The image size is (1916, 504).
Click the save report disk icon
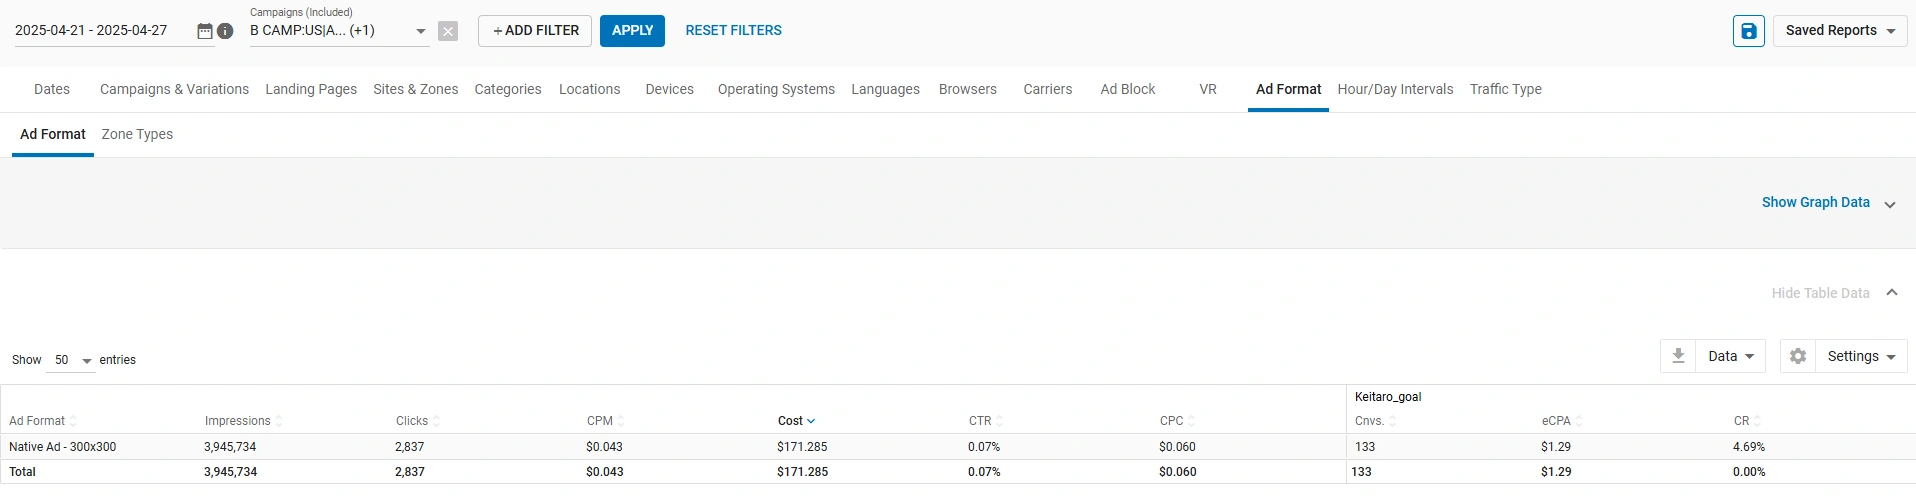(x=1748, y=31)
